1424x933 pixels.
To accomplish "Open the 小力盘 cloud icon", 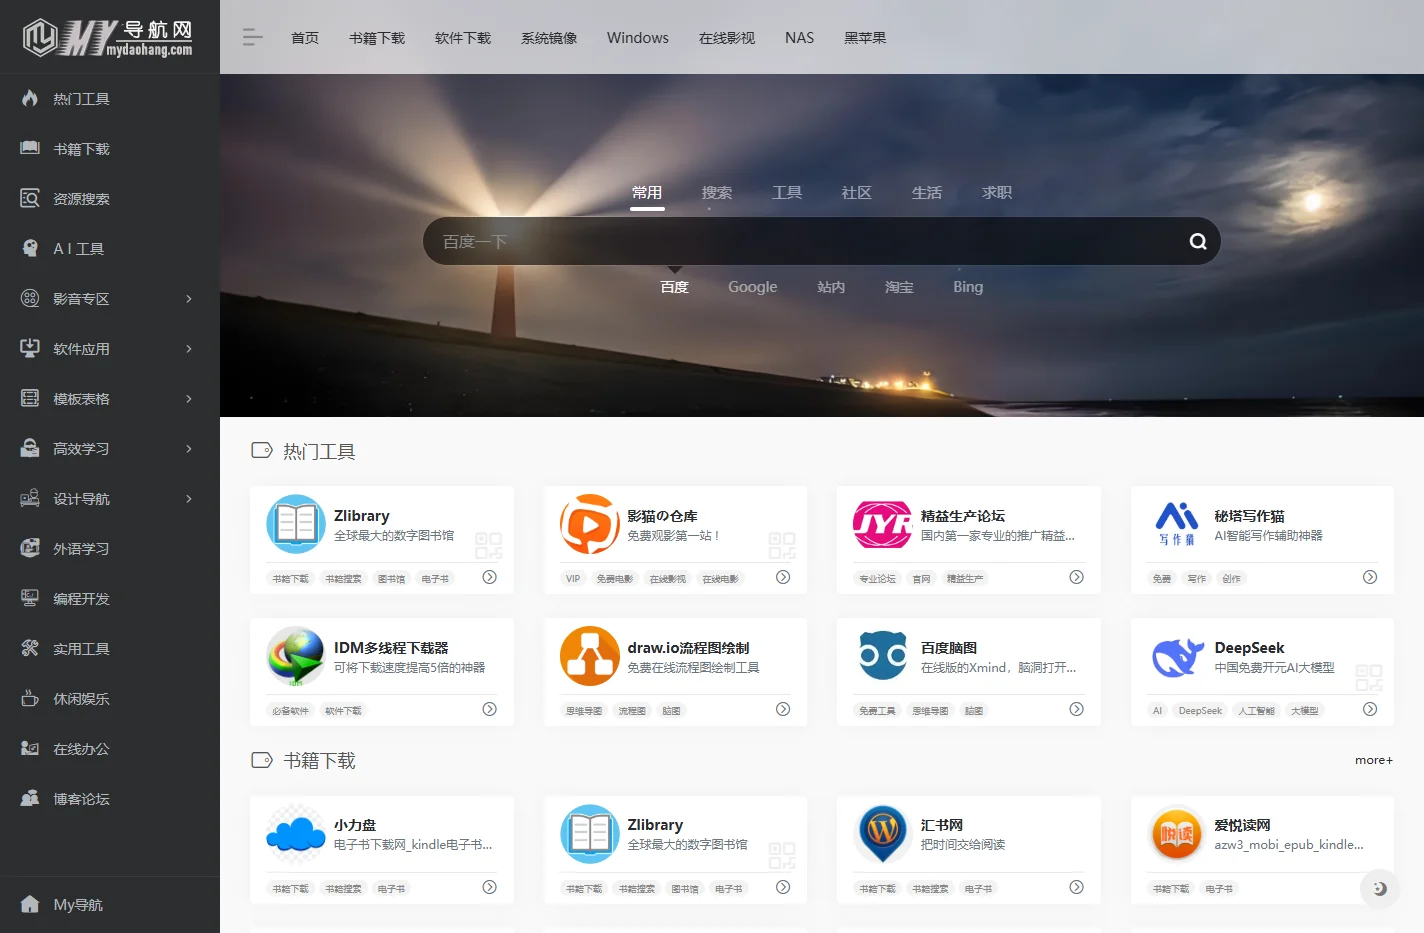I will click(296, 834).
